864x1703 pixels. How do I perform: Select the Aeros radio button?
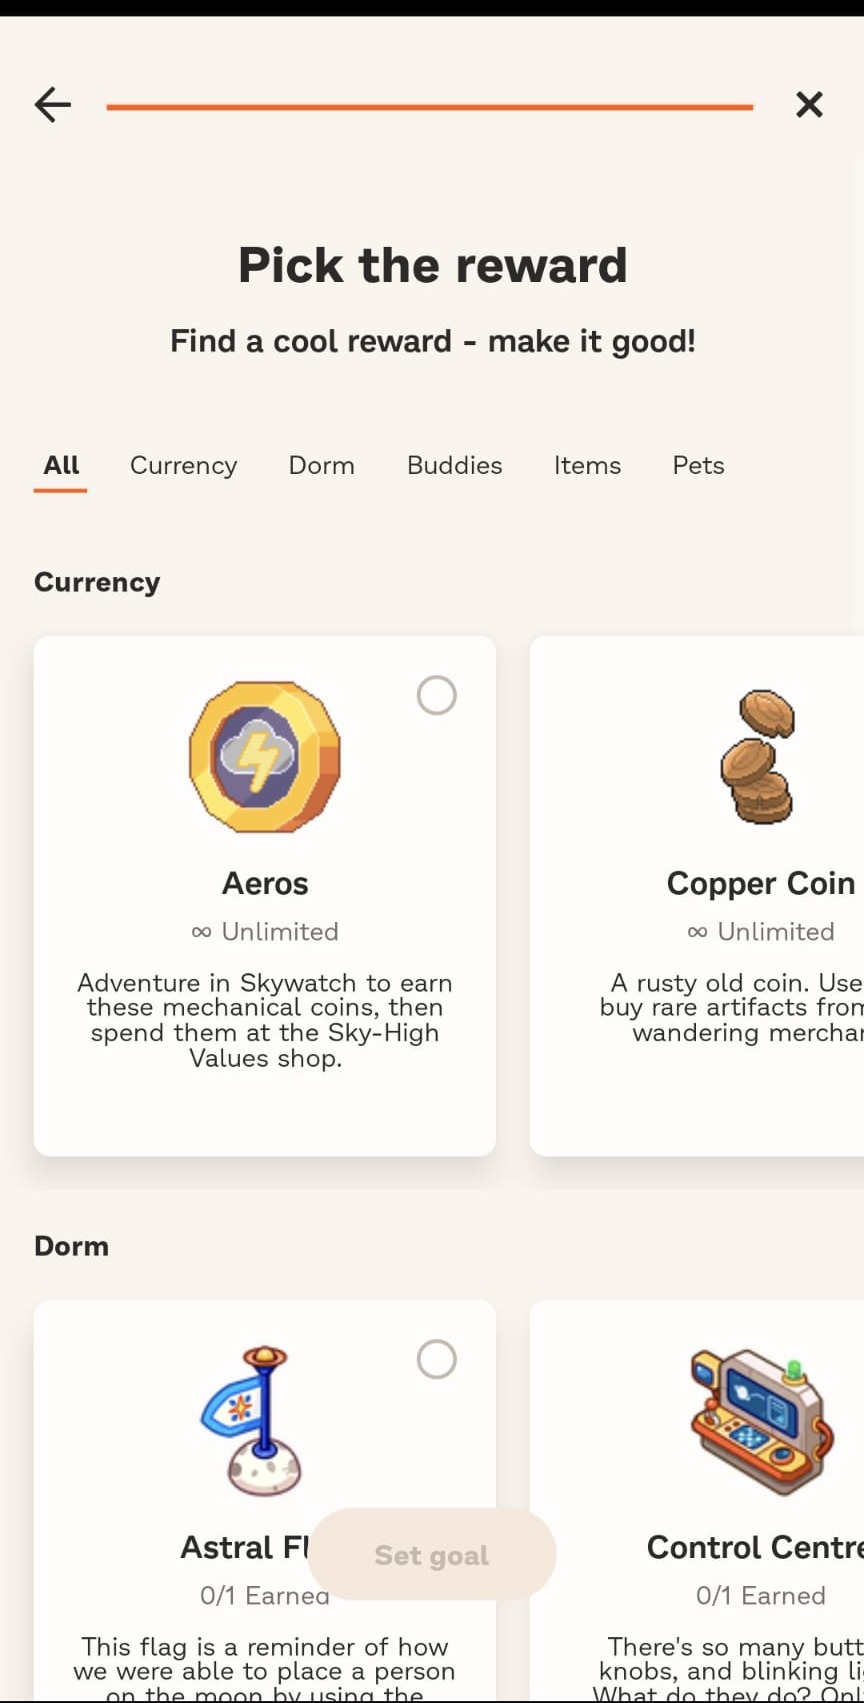point(436,695)
